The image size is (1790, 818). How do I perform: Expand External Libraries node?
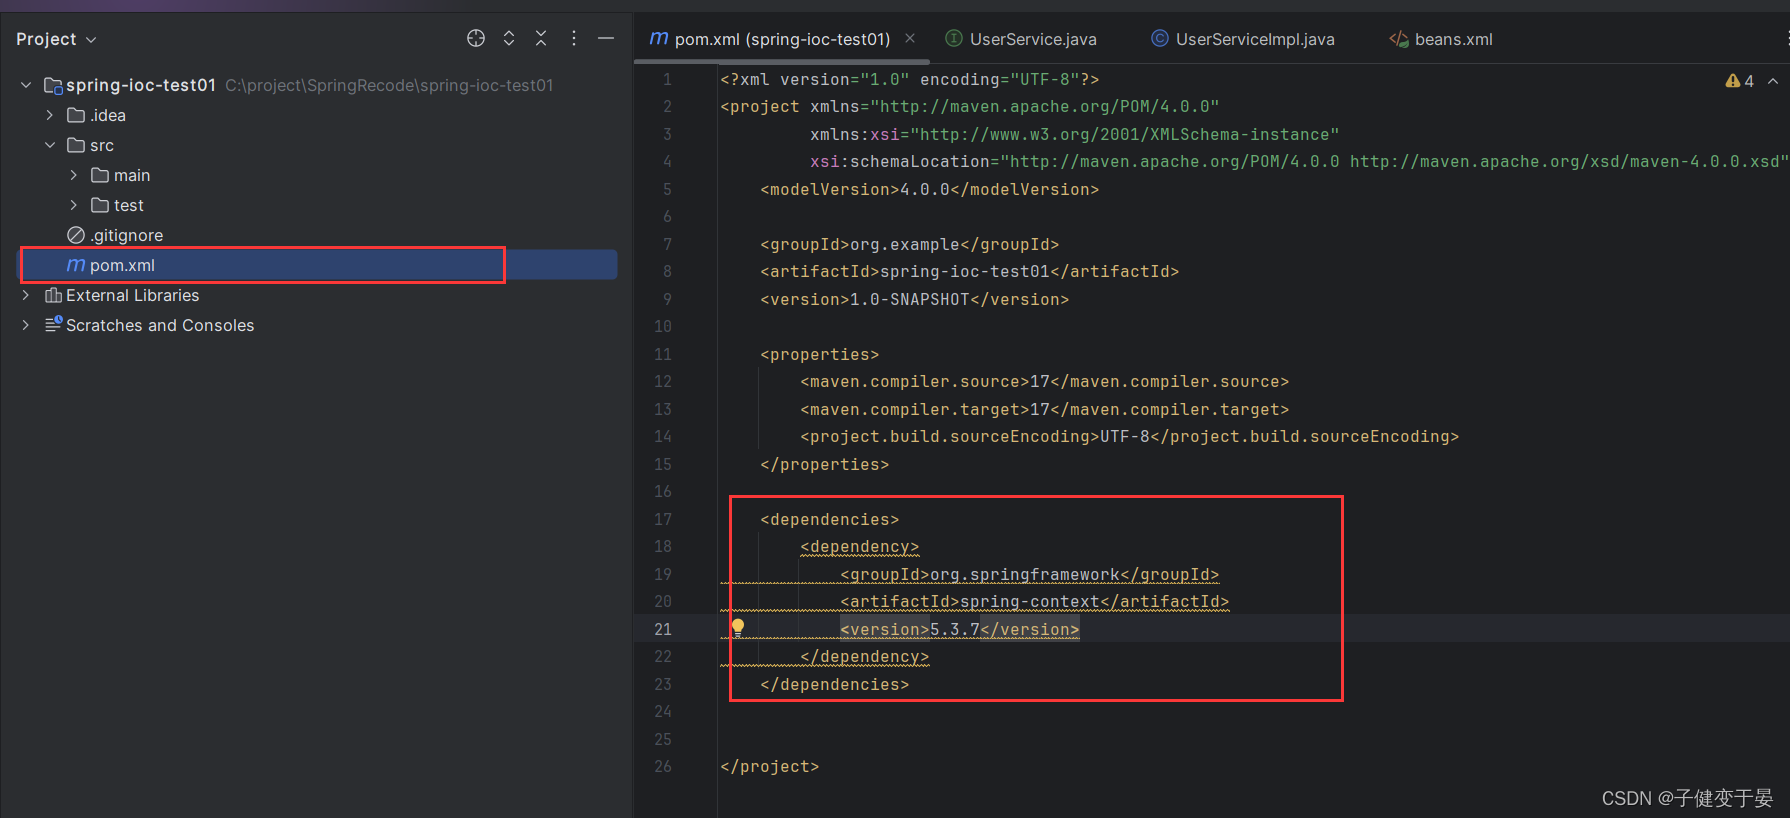click(x=26, y=295)
